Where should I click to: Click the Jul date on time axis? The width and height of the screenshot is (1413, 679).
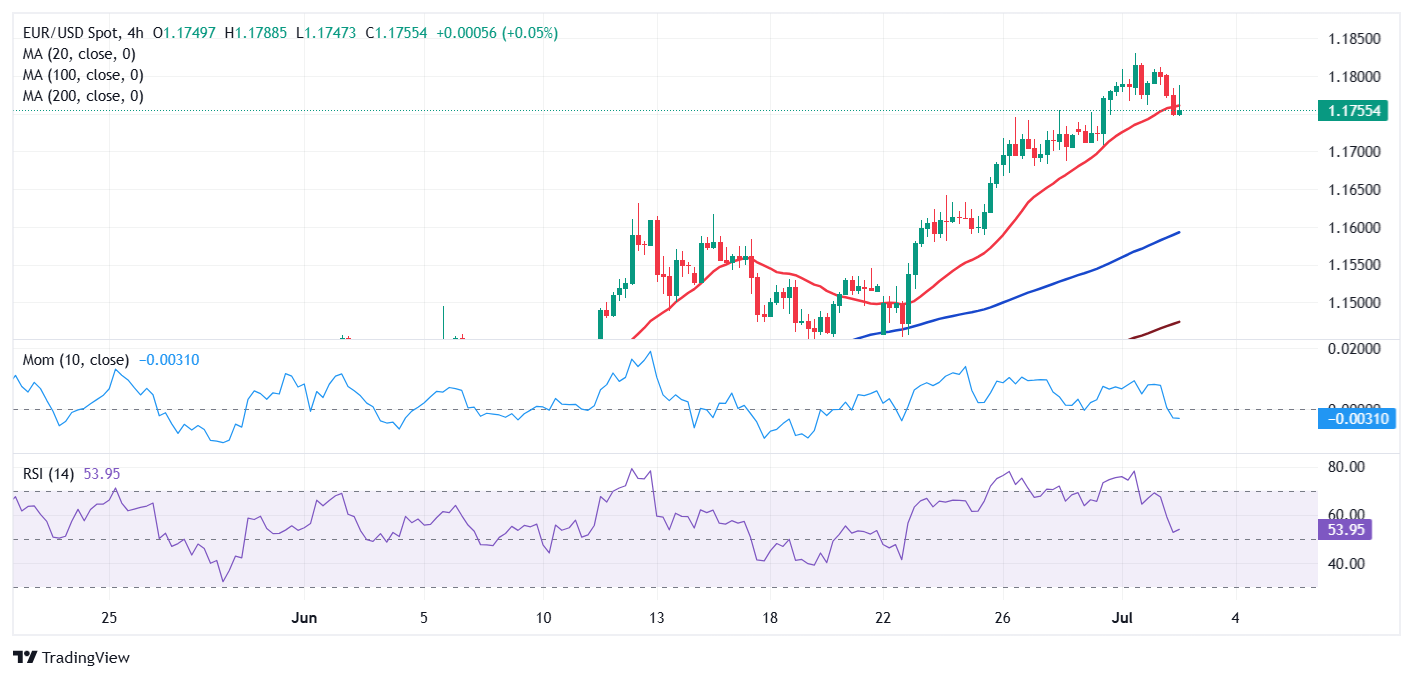1122,618
